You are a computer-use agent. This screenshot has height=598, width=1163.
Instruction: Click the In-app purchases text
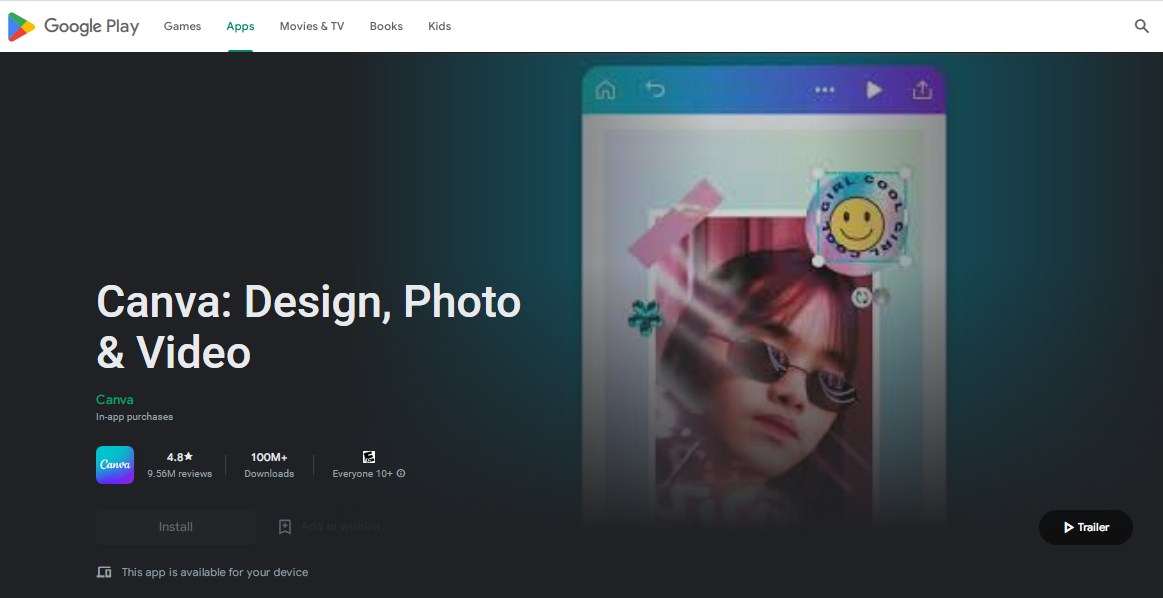134,417
